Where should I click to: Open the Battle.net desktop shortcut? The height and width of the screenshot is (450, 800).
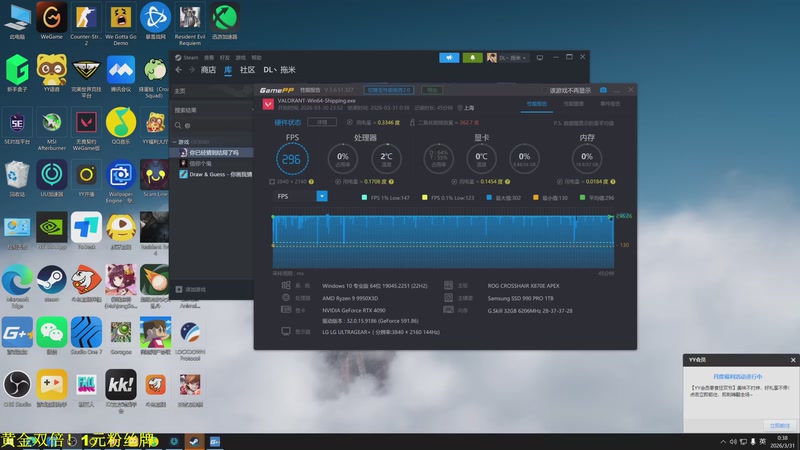(155, 20)
